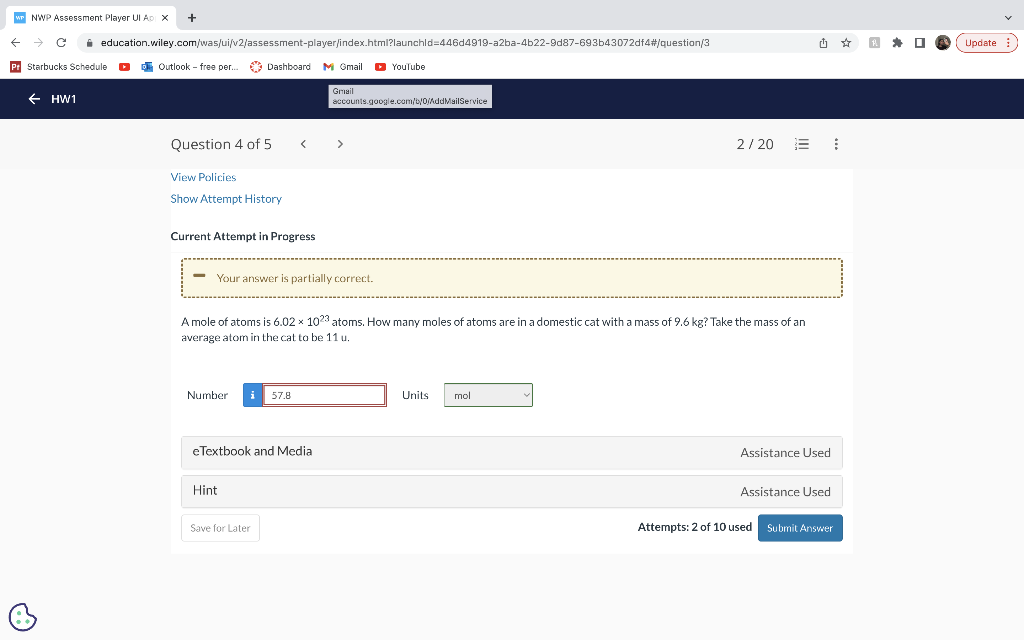Open the three-dot options menu

tap(836, 144)
